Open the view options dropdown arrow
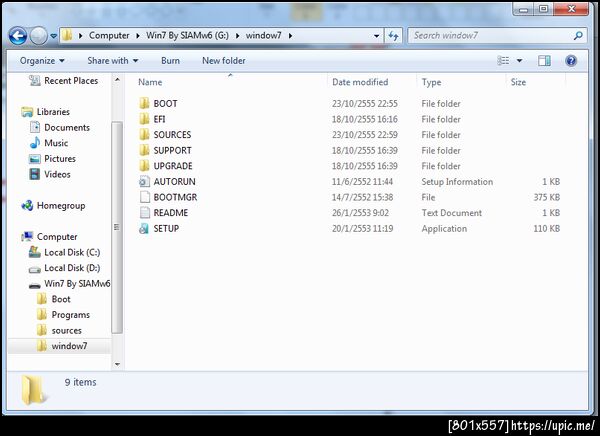The width and height of the screenshot is (600, 436). coord(519,60)
